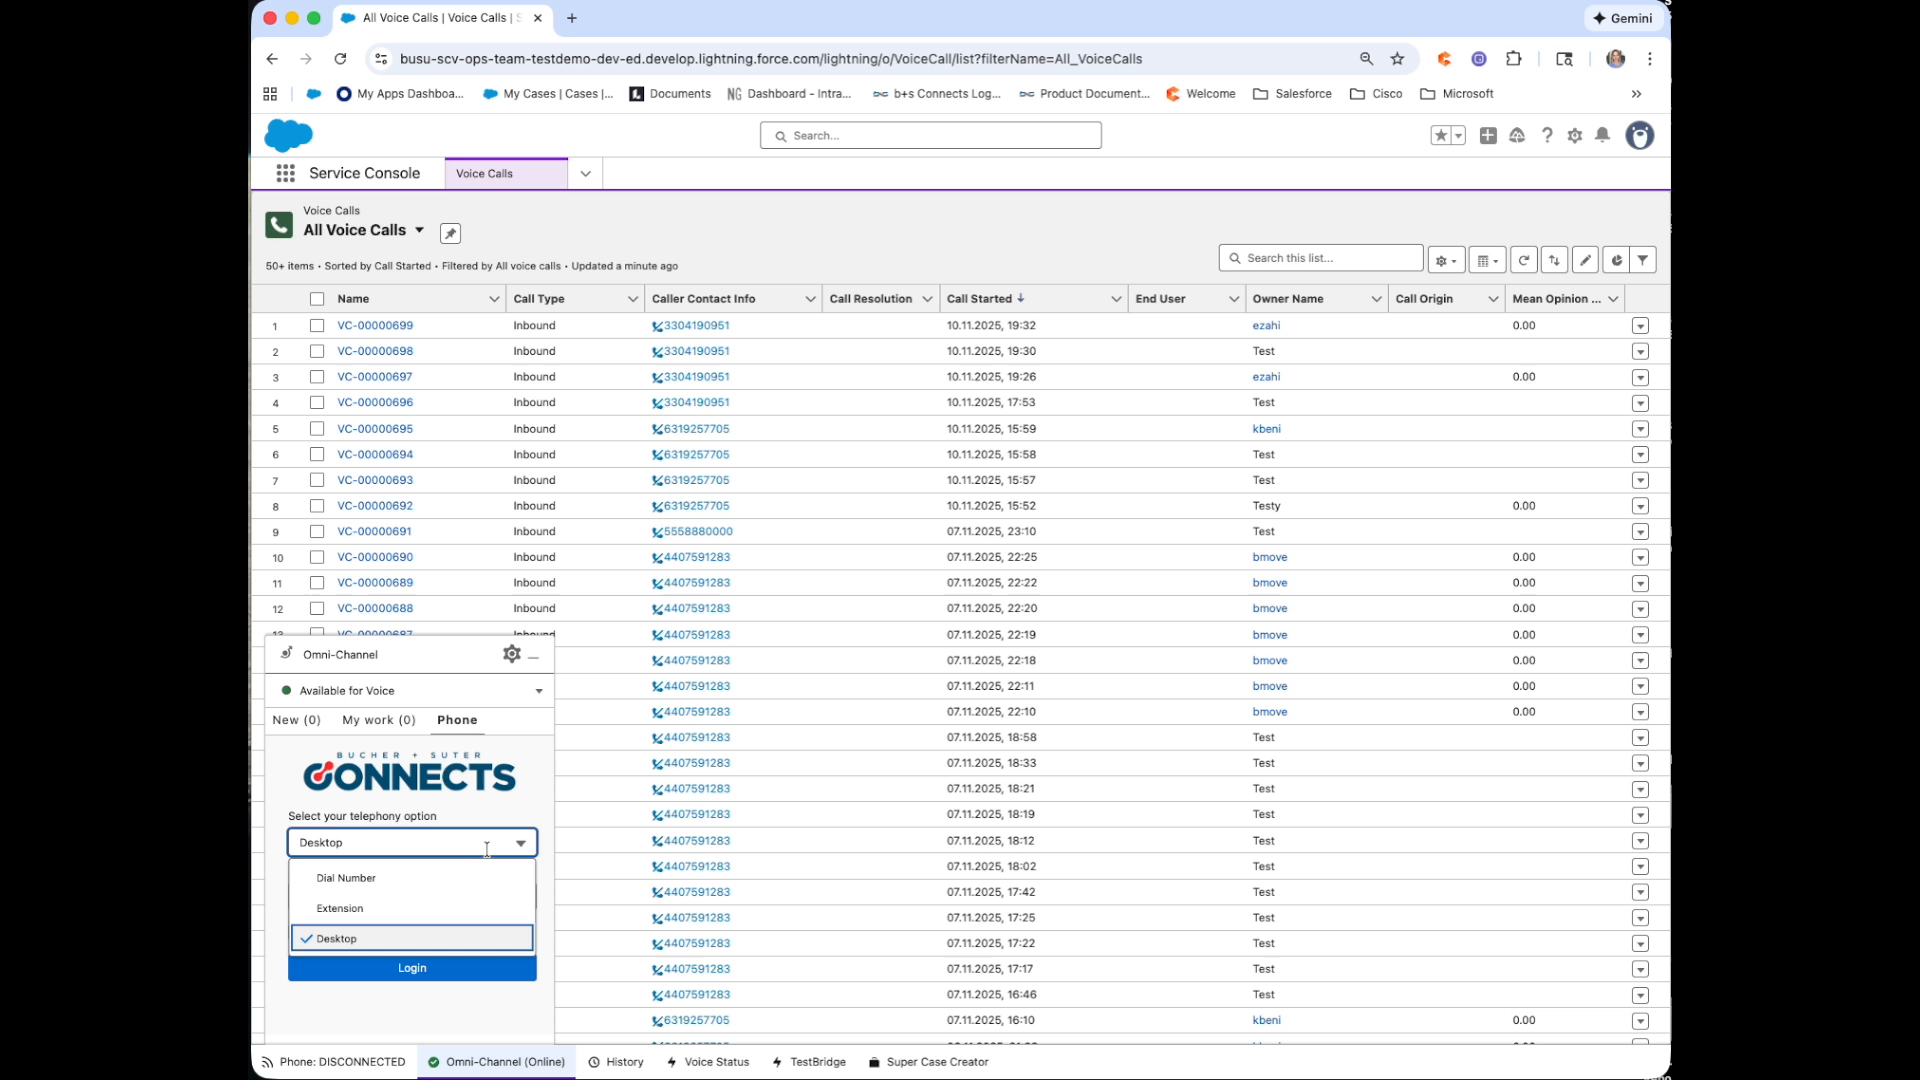Open the All Voice Calls list selector
1920x1080 pixels.
(x=419, y=230)
